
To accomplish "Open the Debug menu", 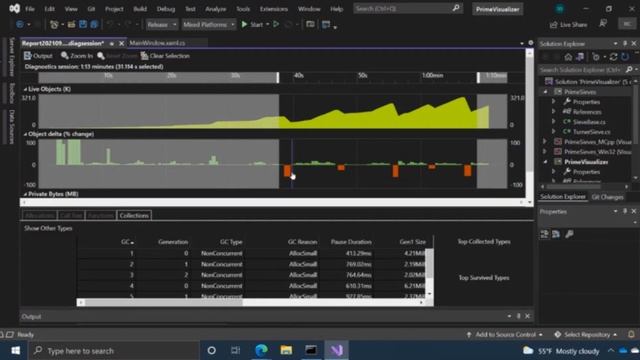I will tap(166, 9).
